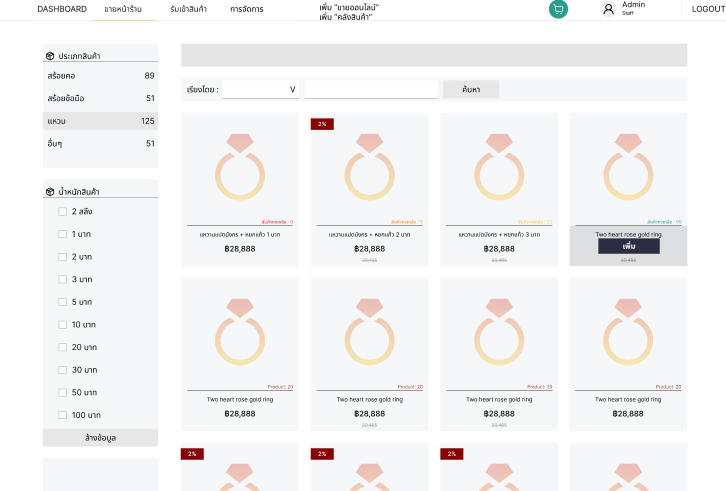Enable the 5 บาท weight checkbox

tap(62, 302)
